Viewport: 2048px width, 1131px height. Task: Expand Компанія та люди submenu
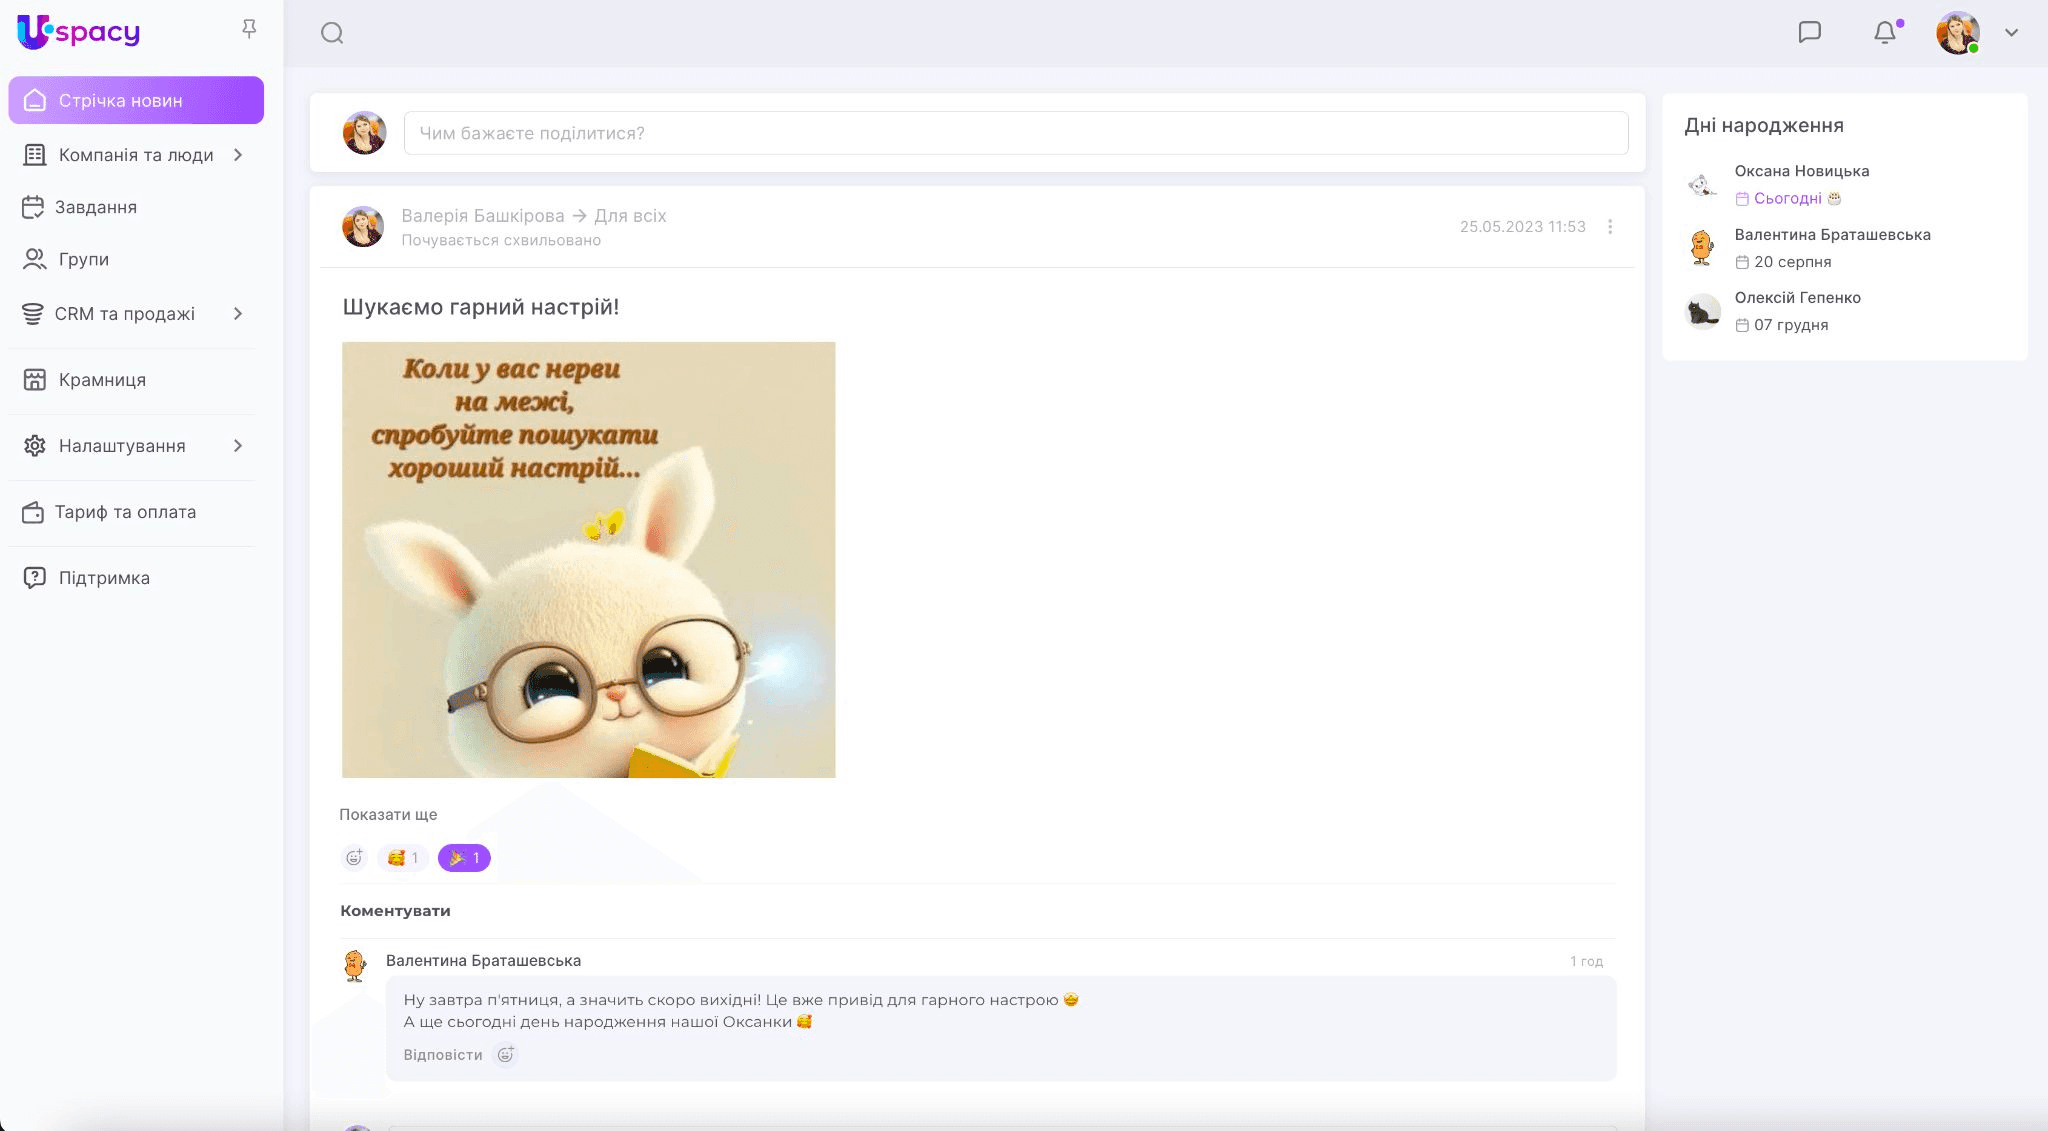(x=238, y=155)
